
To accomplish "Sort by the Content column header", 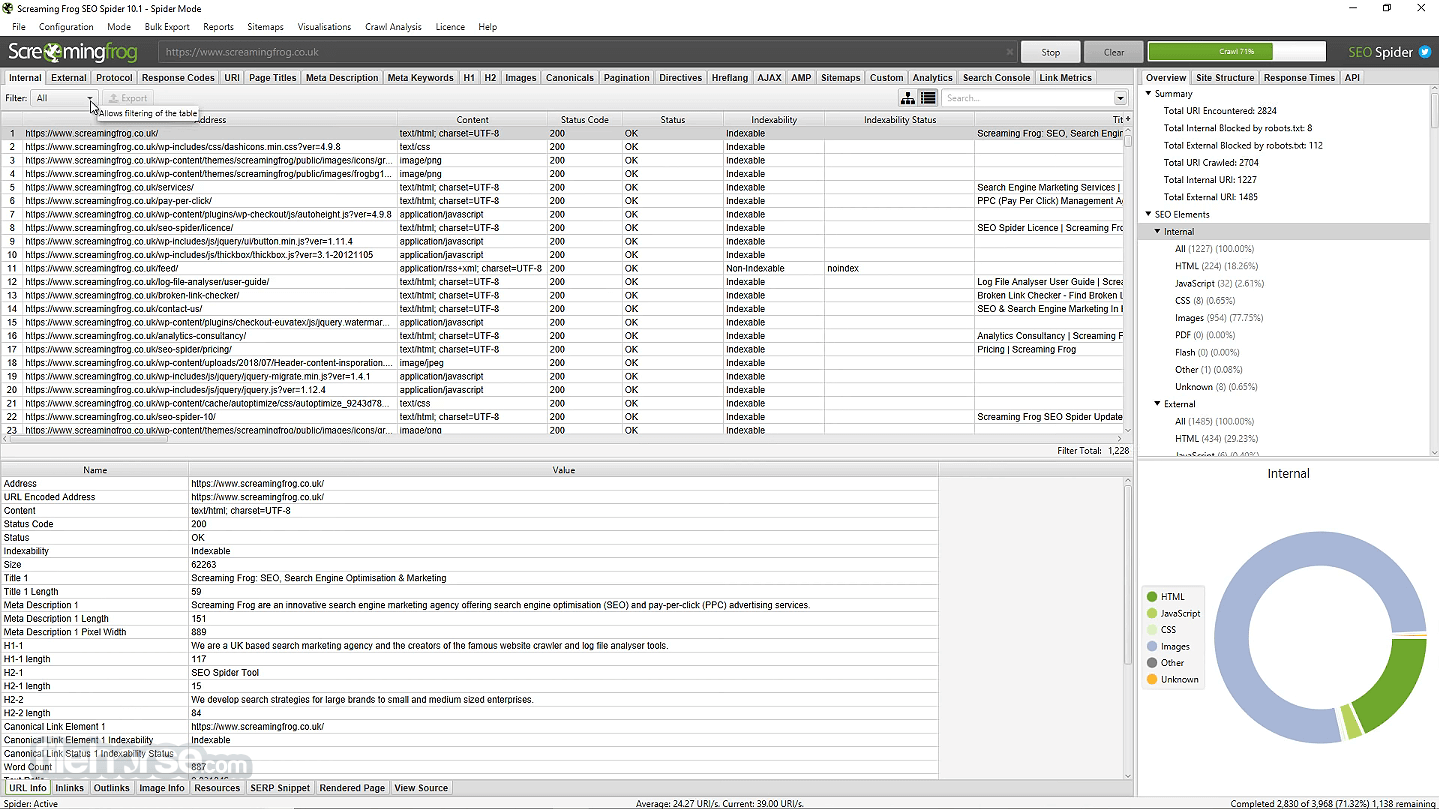I will tap(472, 120).
